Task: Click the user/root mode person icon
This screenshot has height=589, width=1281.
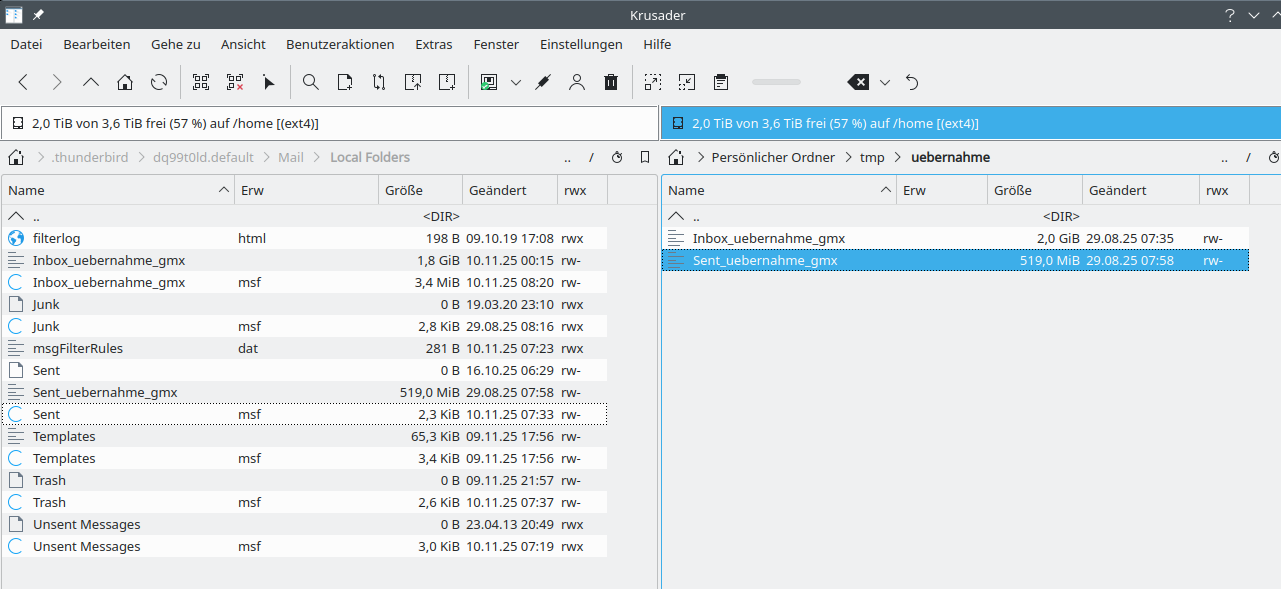Action: pos(577,82)
